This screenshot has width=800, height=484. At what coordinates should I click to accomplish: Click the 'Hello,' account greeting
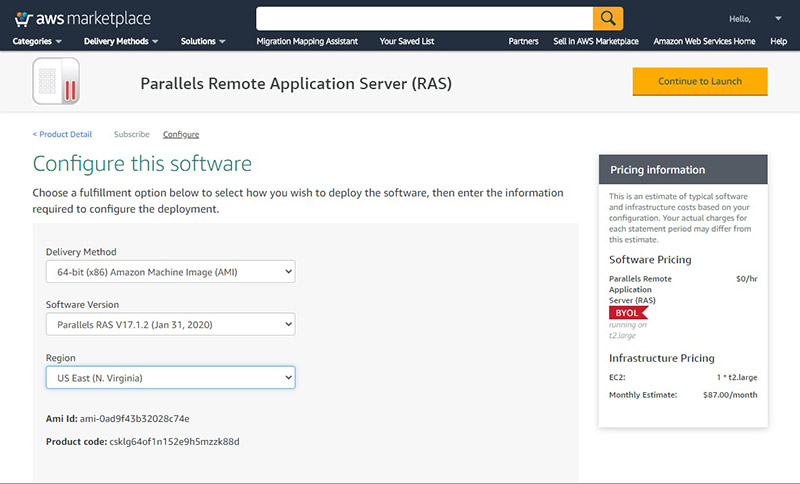740,19
